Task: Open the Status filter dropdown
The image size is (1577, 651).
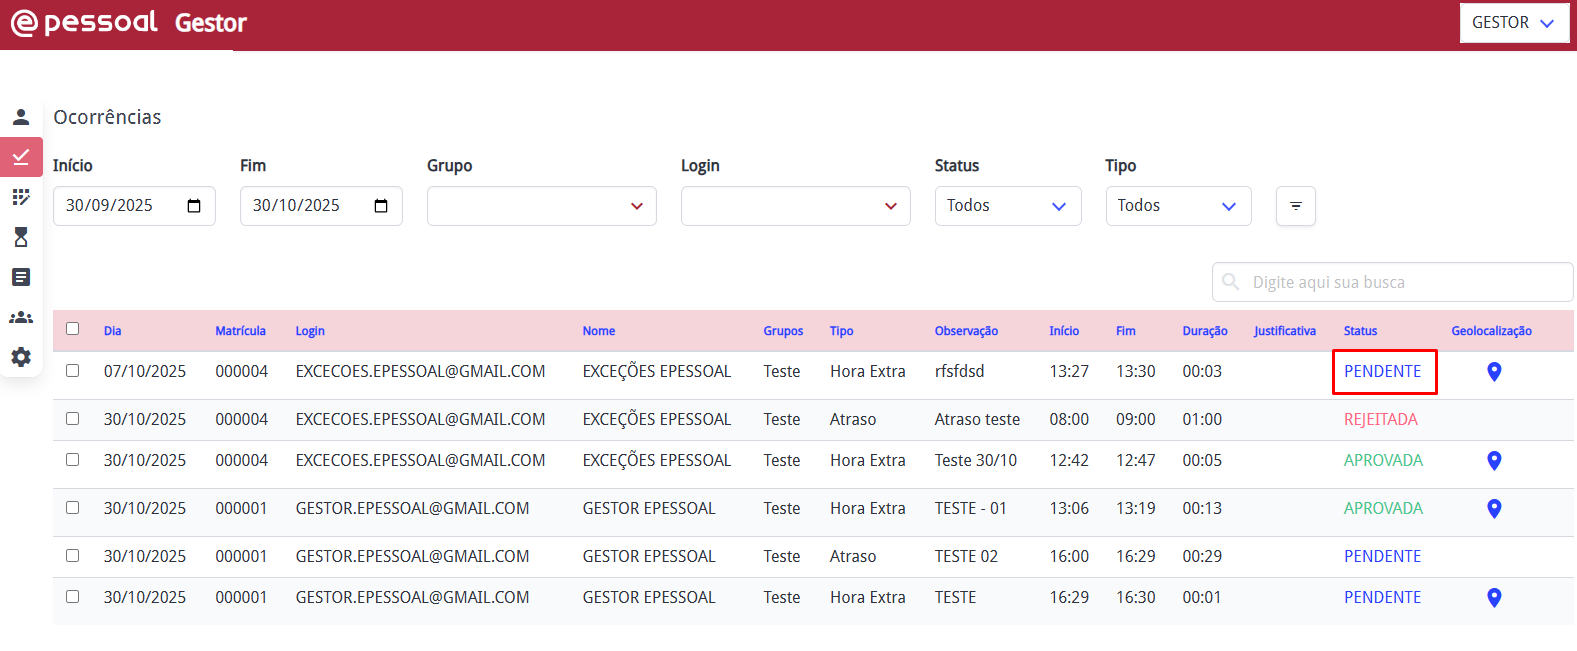Action: tap(1007, 206)
